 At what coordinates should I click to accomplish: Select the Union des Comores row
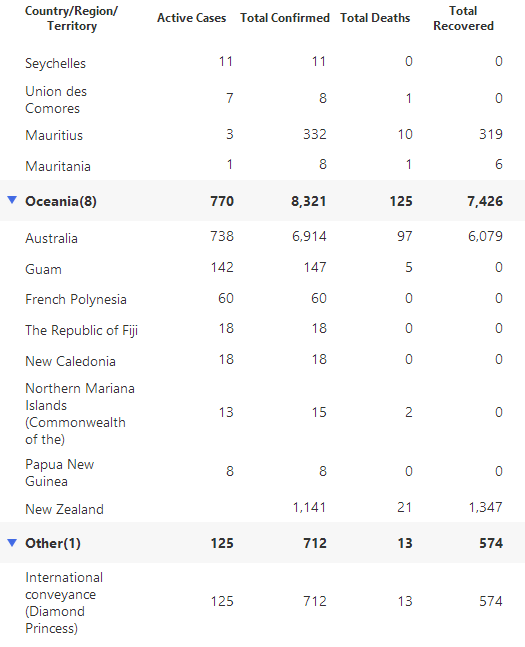(262, 99)
